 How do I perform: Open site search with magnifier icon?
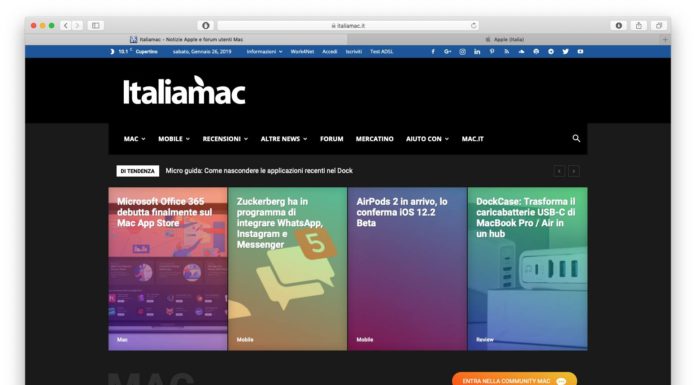[x=576, y=139]
